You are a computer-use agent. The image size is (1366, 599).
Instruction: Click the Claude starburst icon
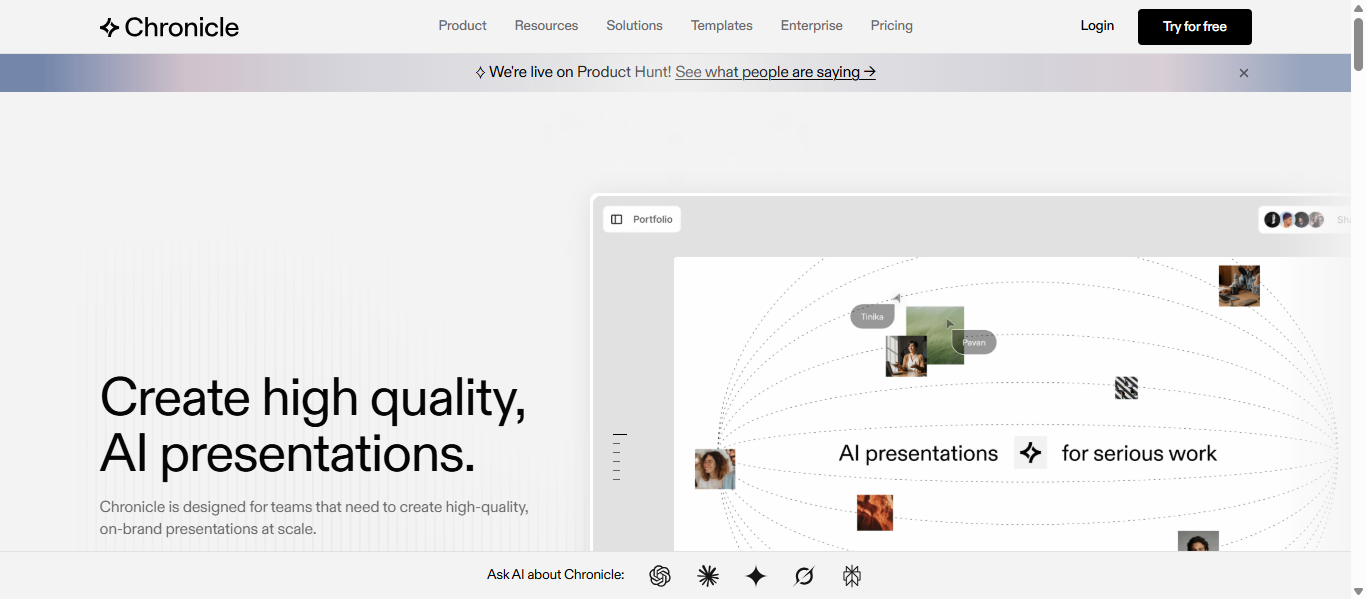click(x=708, y=576)
